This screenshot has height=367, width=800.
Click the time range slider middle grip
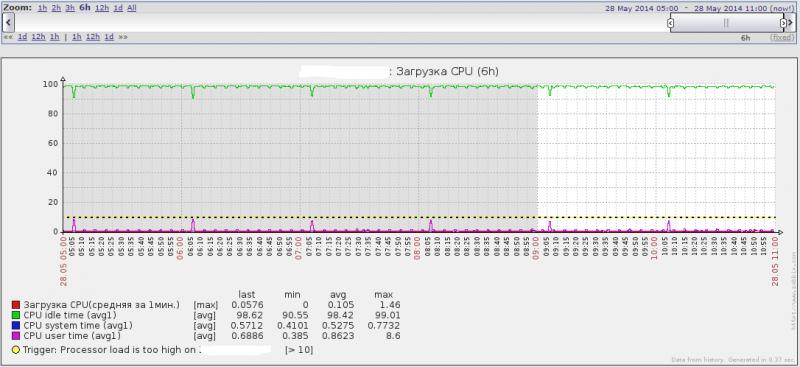click(727, 23)
